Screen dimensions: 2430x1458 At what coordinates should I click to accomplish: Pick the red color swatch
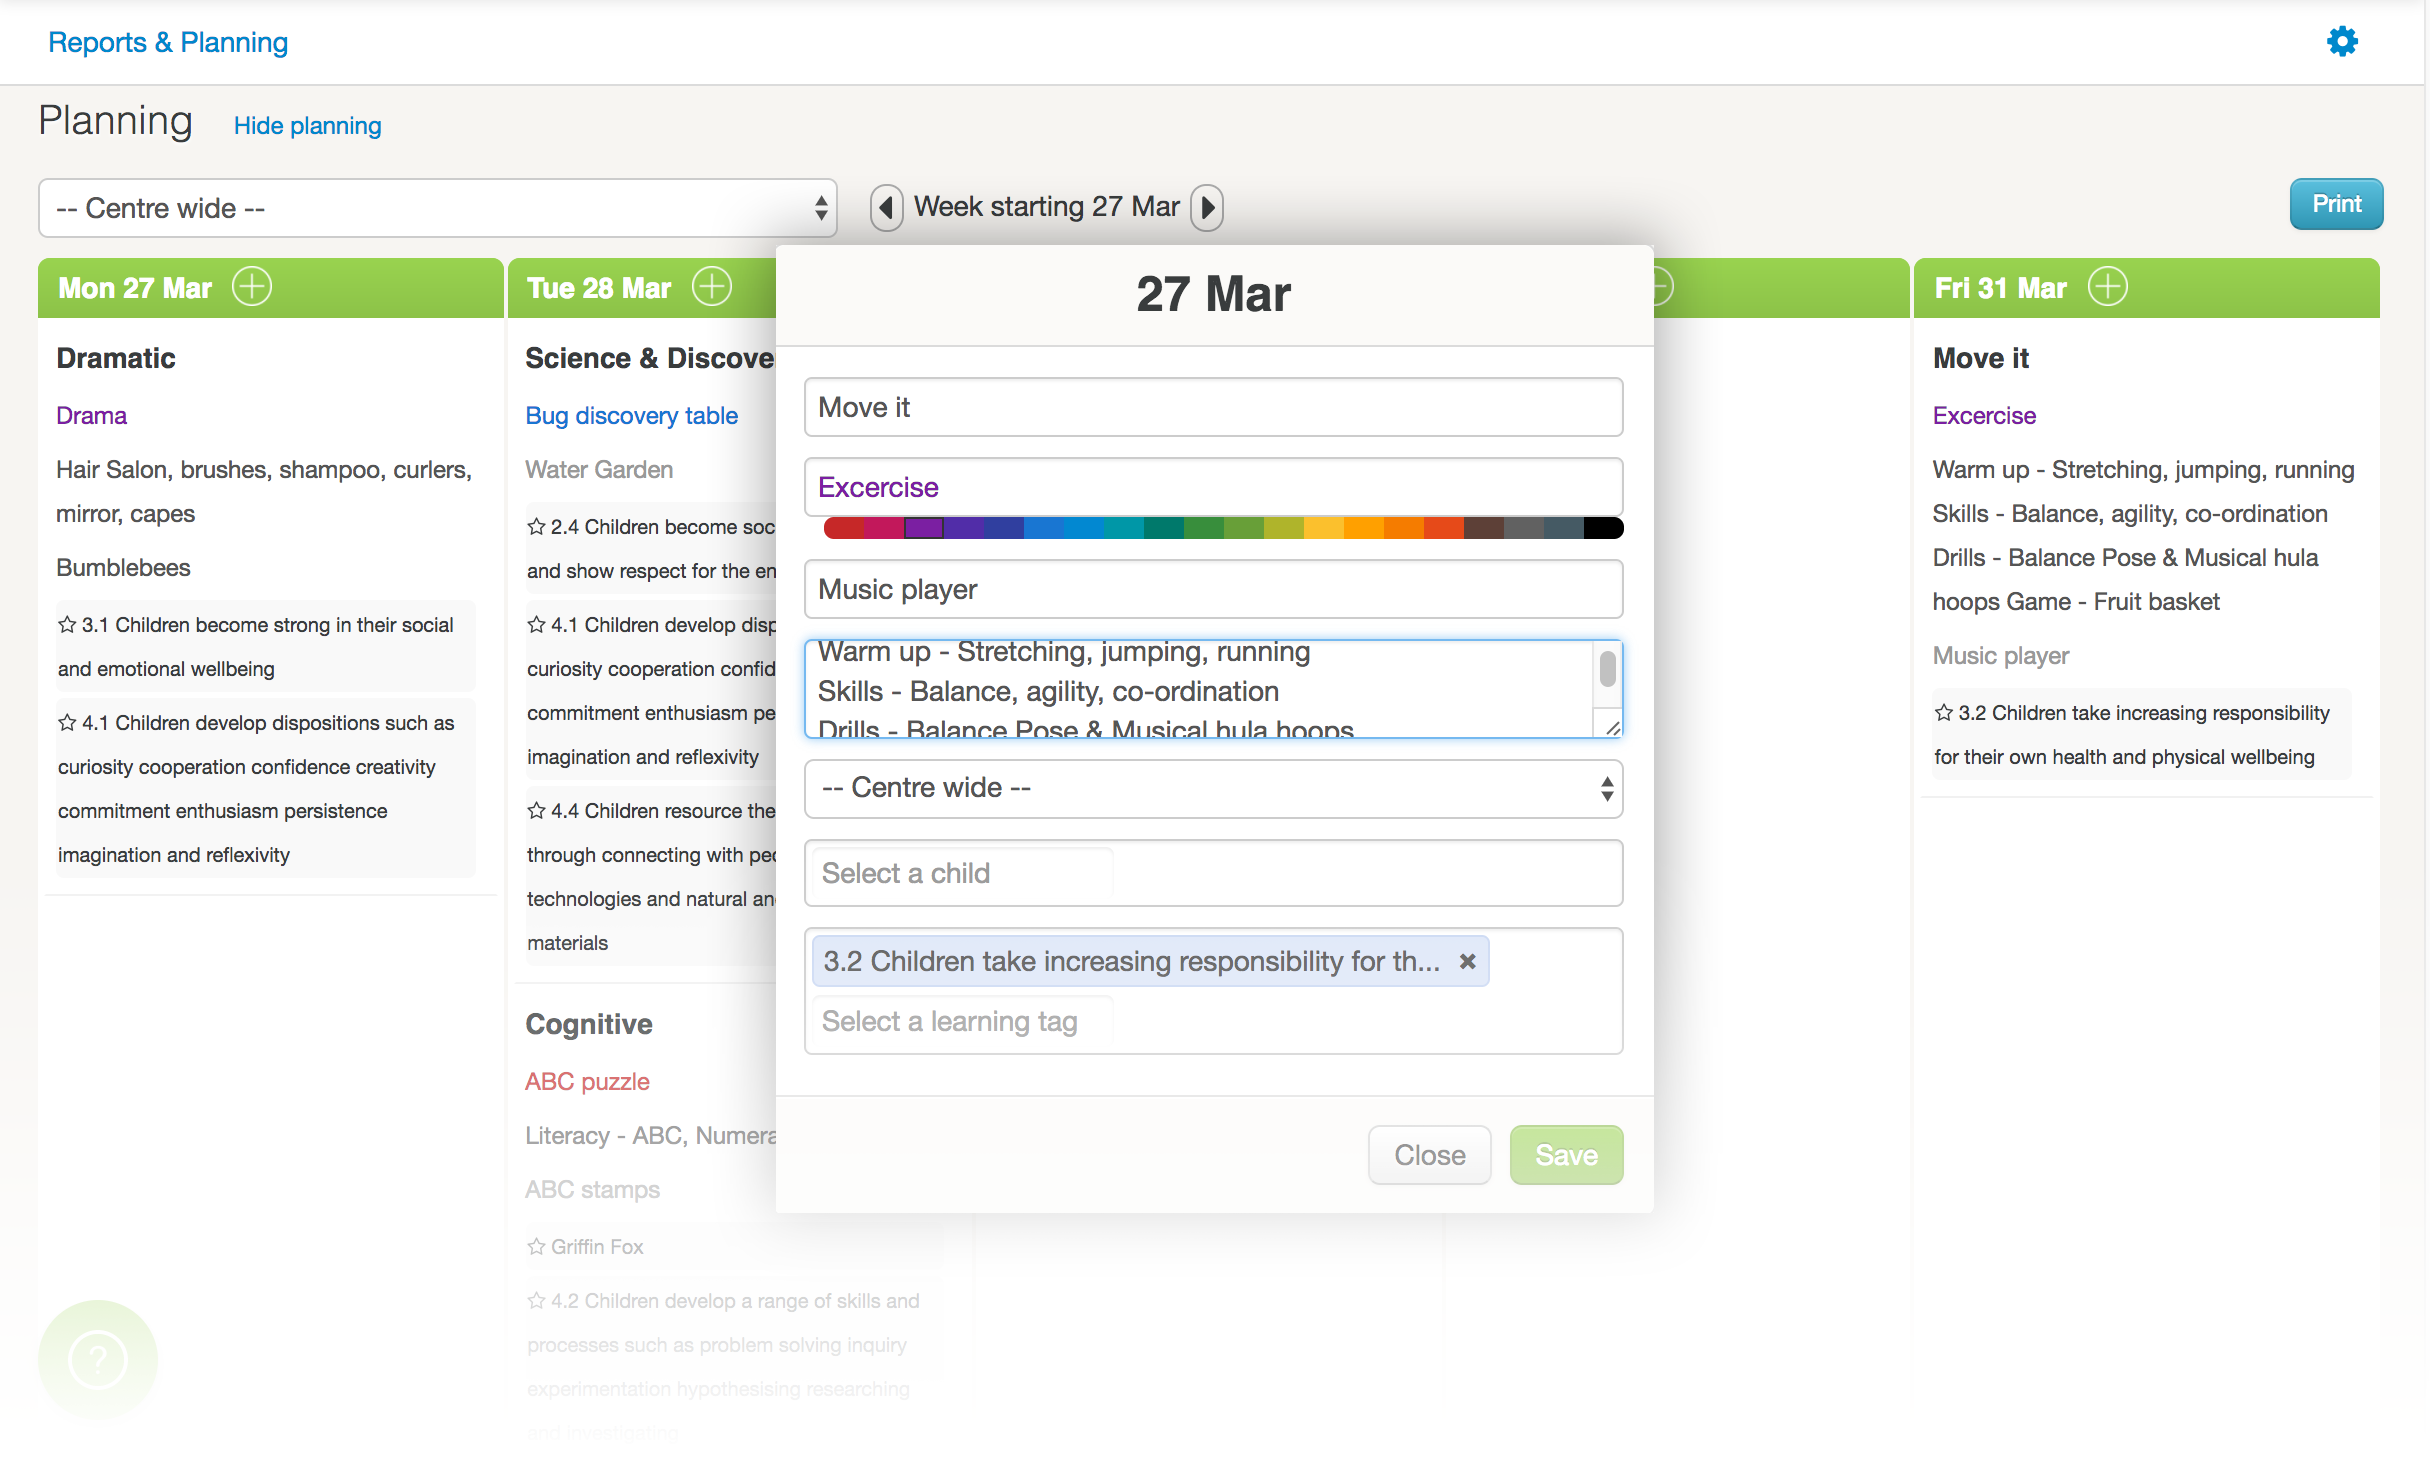843,528
